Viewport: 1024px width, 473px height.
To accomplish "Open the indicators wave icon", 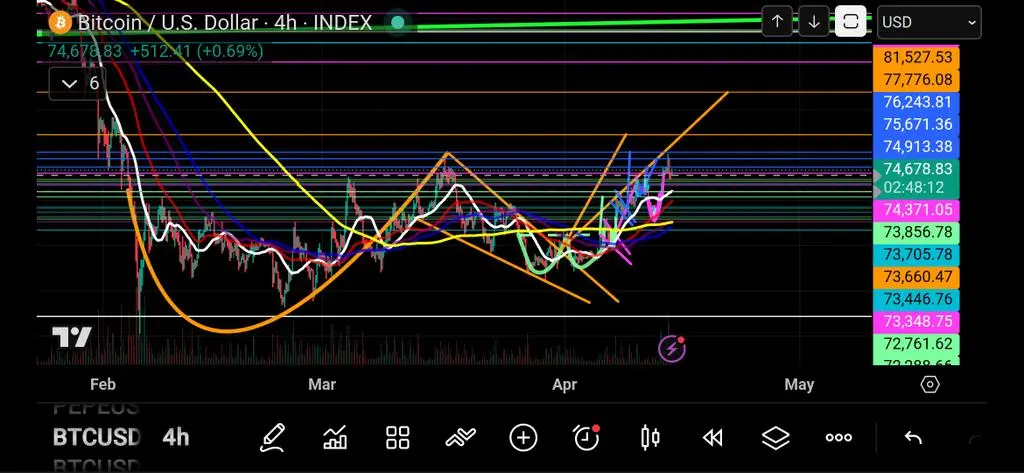I will [x=460, y=438].
